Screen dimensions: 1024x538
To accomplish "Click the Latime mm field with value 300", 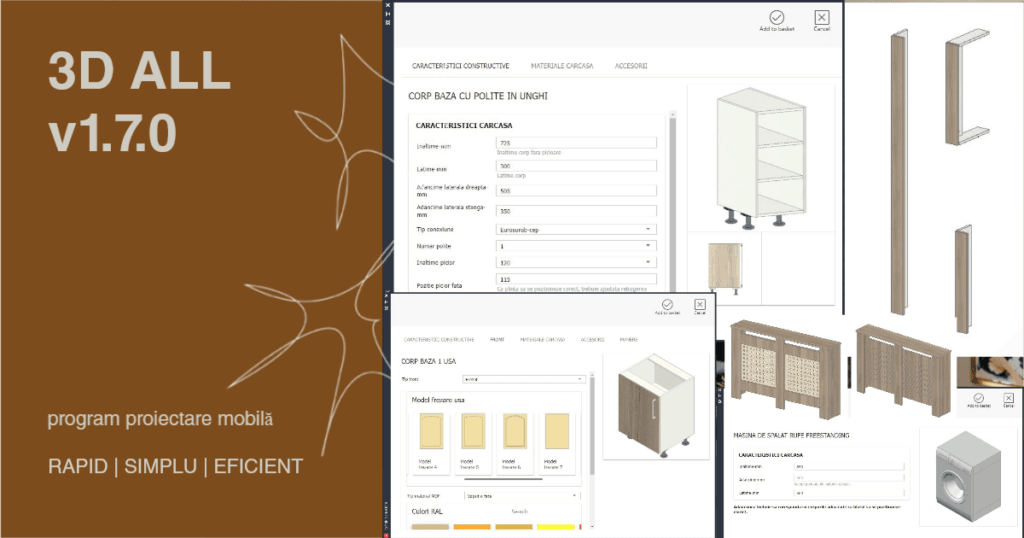I will click(576, 166).
